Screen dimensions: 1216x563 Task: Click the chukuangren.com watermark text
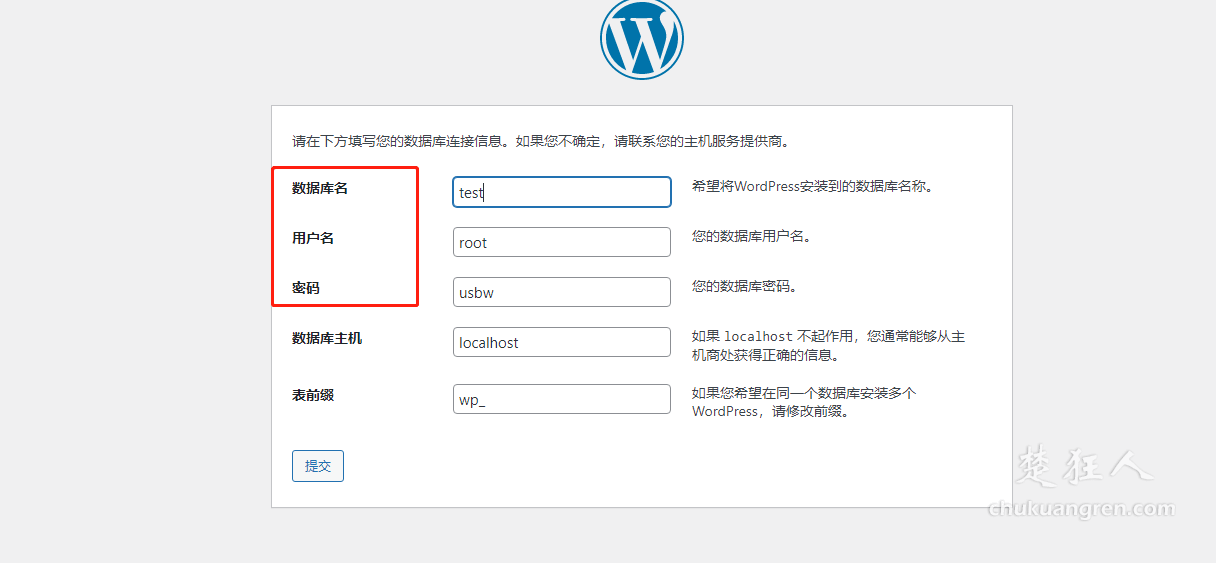[x=1081, y=509]
